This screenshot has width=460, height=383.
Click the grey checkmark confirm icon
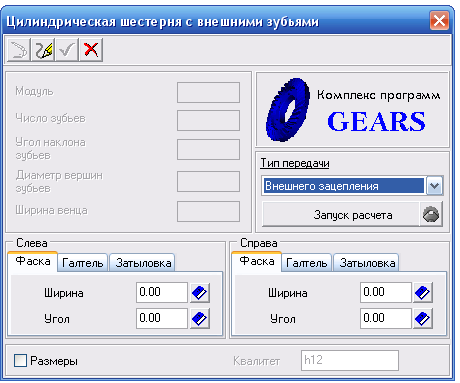67,50
